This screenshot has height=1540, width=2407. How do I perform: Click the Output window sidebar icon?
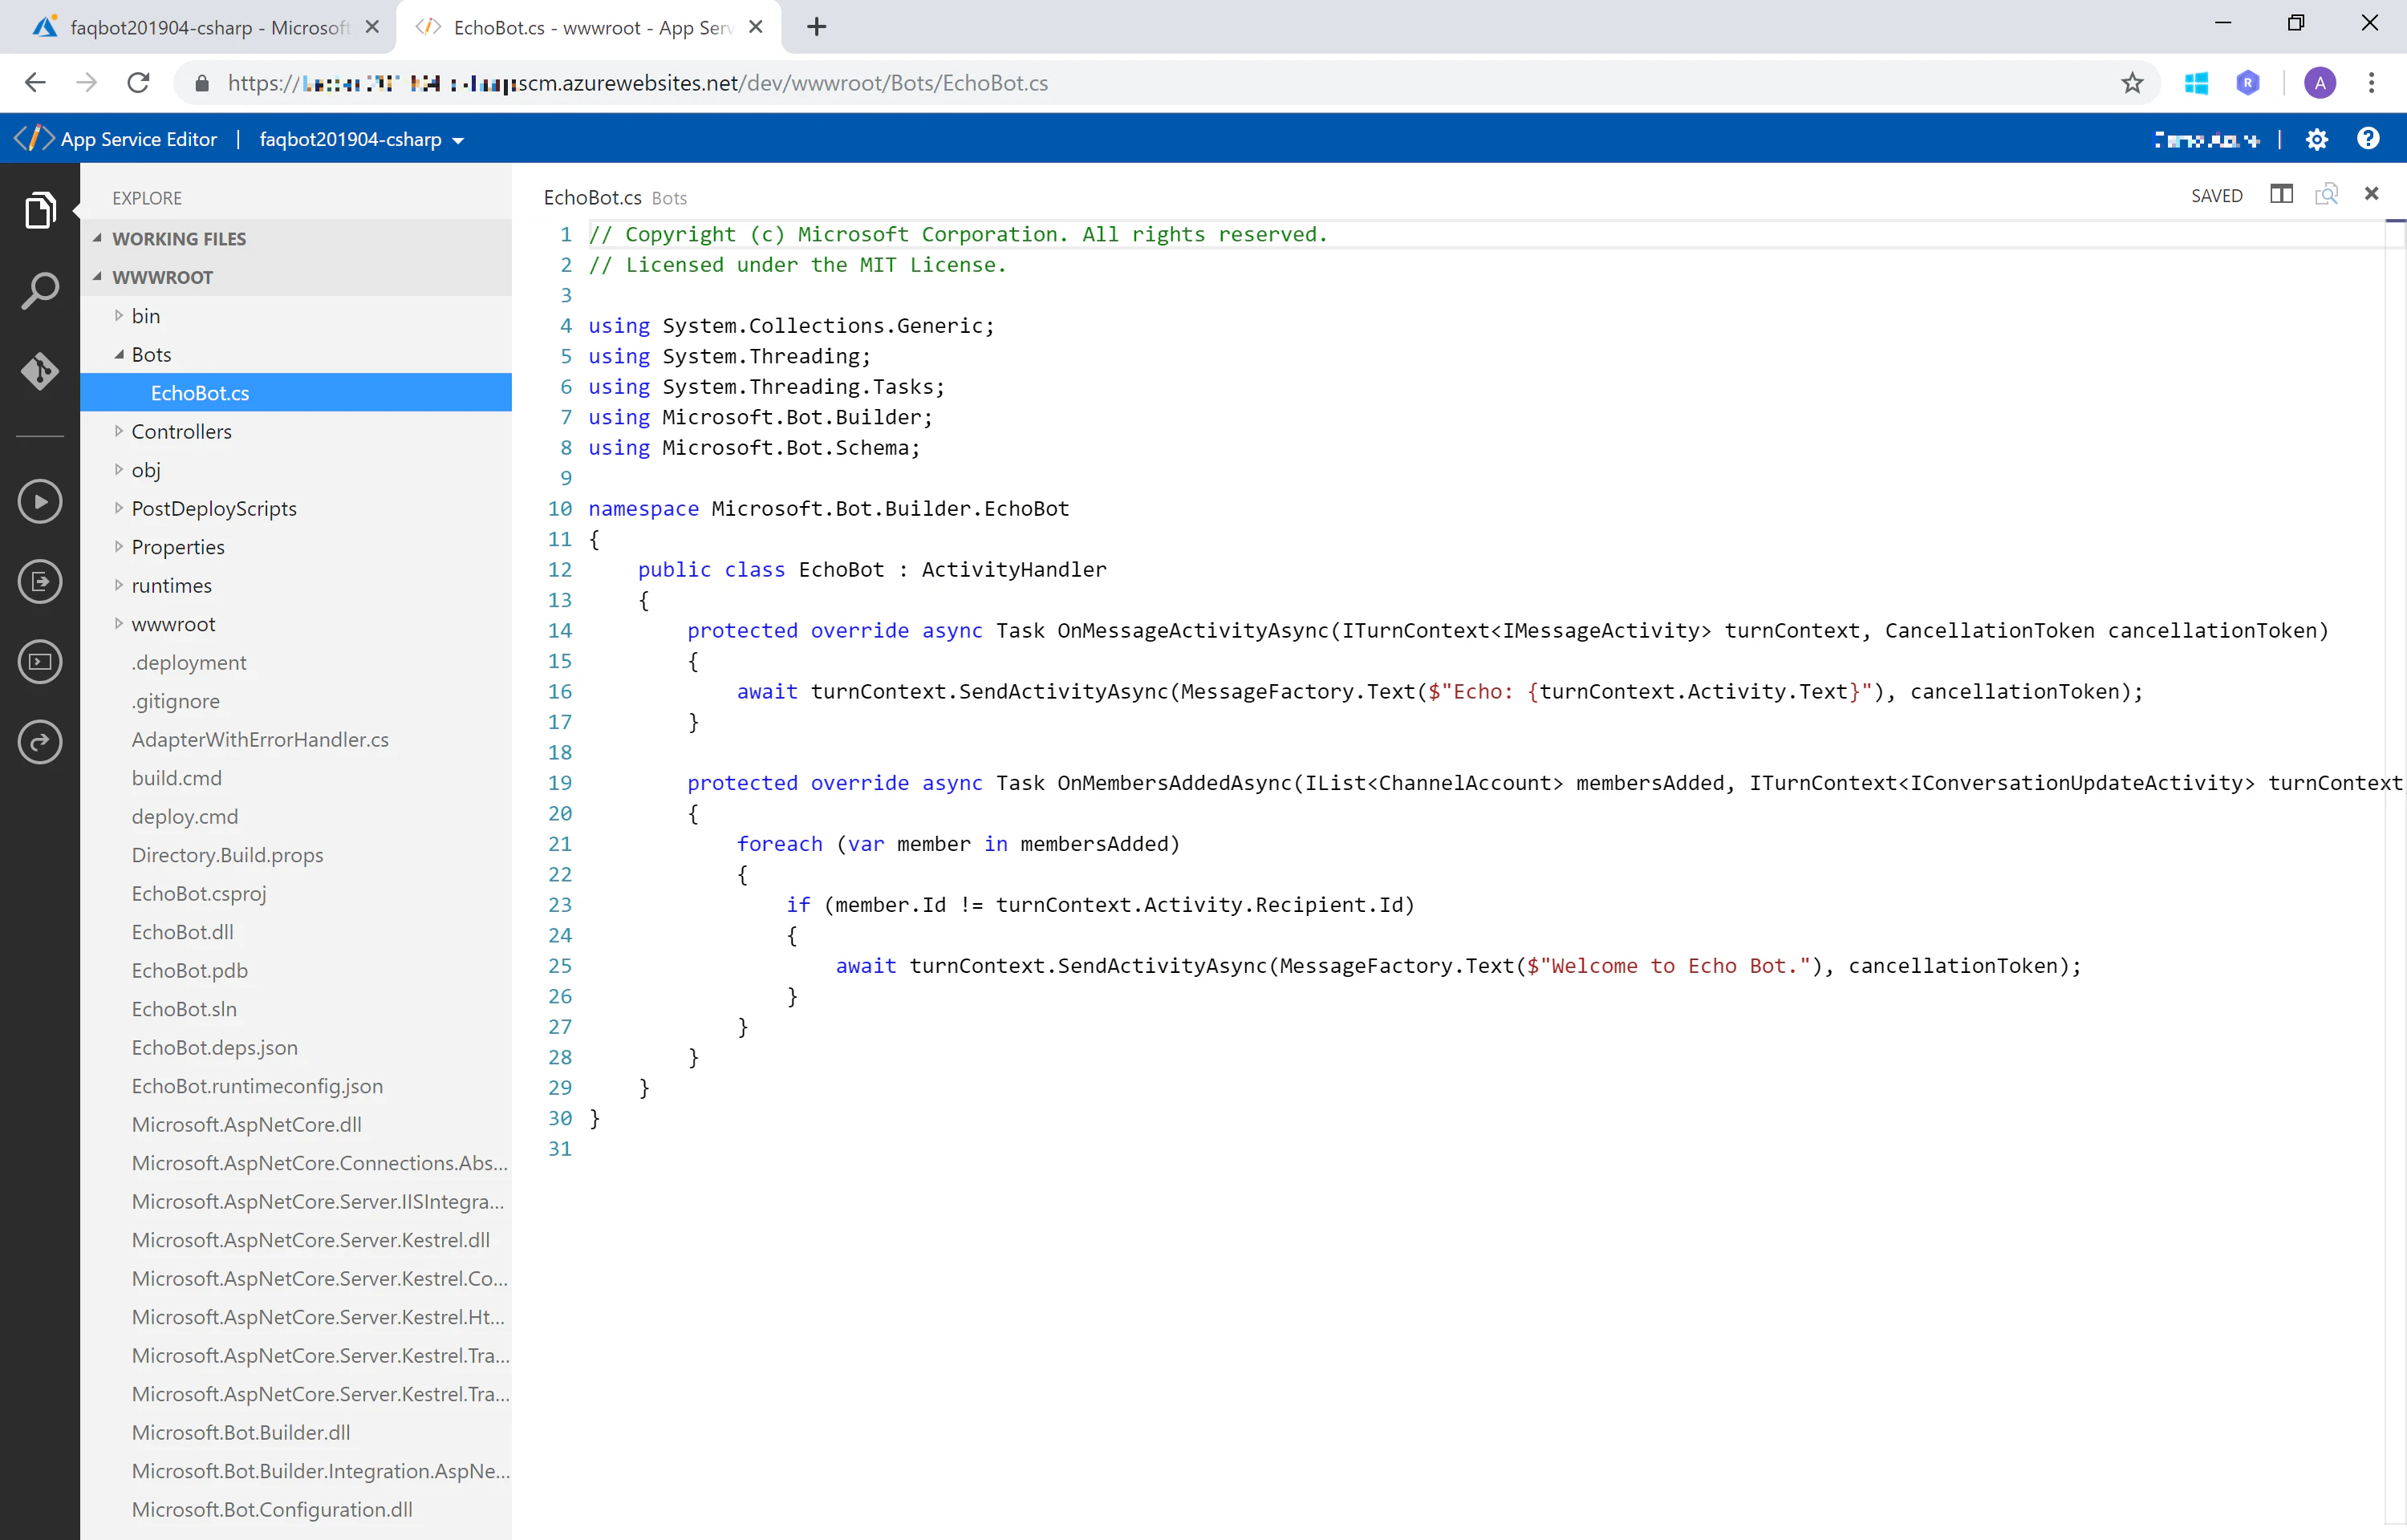tap(40, 581)
